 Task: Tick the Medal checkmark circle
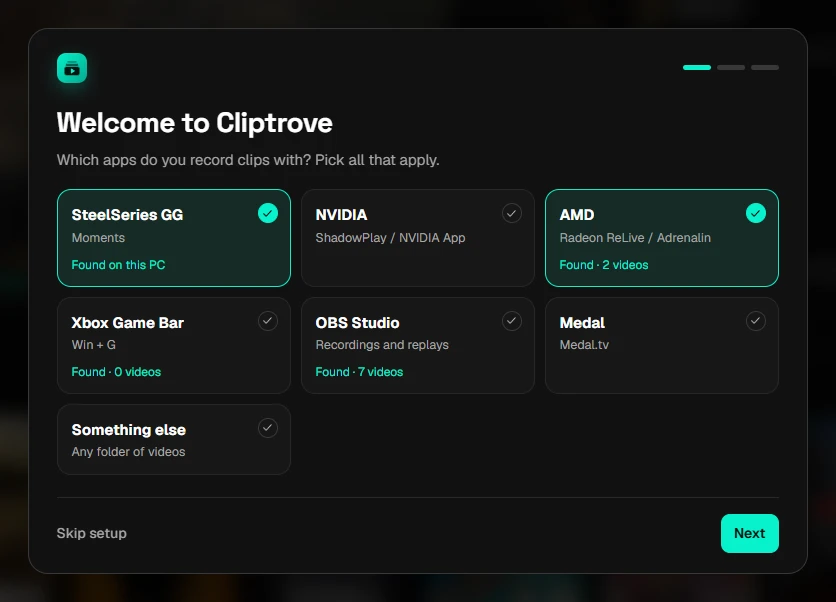point(755,321)
